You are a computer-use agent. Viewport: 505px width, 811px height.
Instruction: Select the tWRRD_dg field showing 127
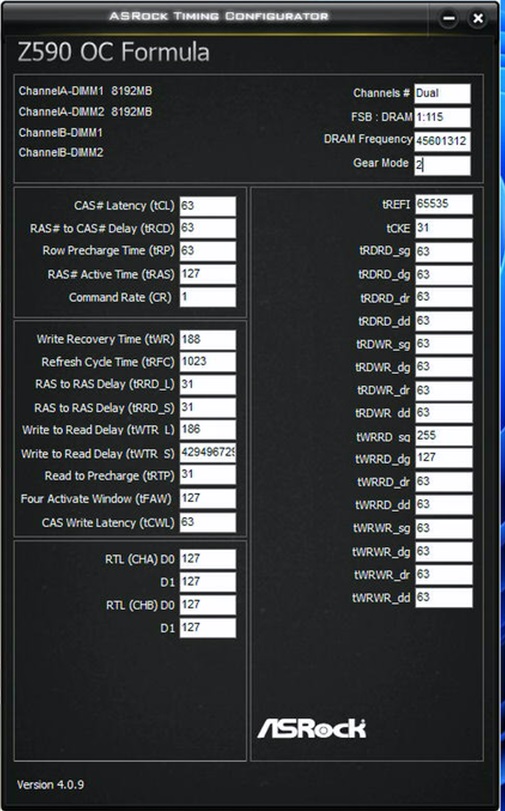[x=443, y=458]
